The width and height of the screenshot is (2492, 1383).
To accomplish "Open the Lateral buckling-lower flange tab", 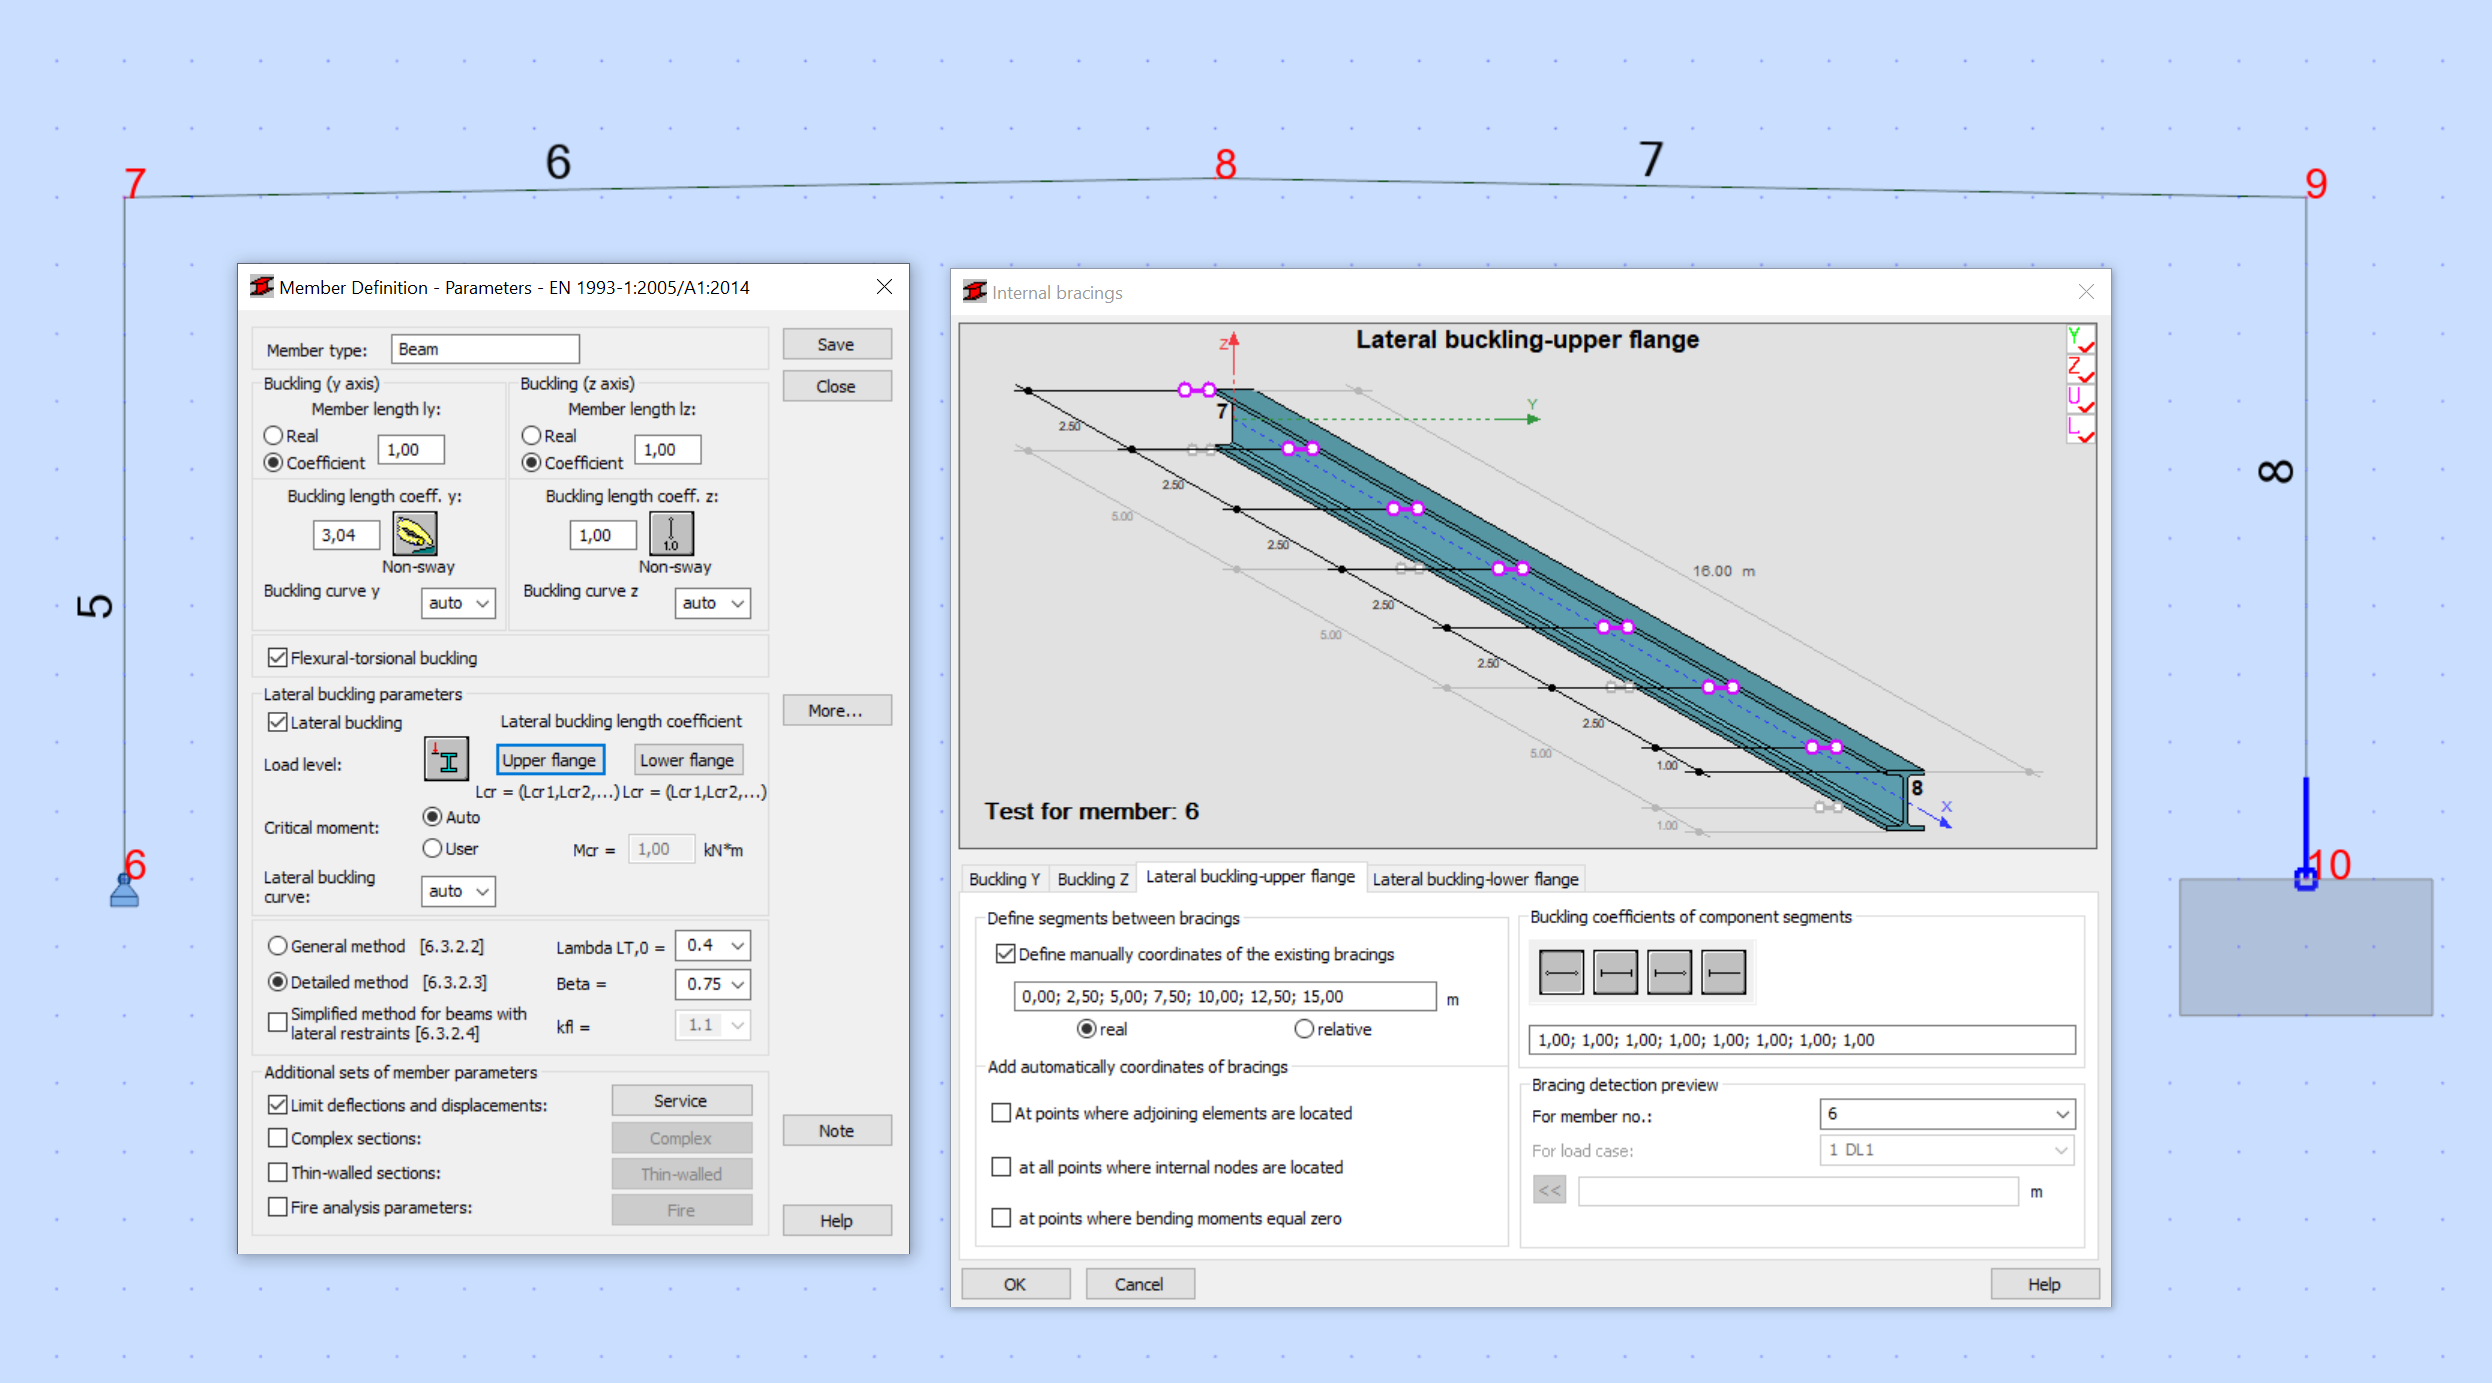I will [x=1475, y=879].
